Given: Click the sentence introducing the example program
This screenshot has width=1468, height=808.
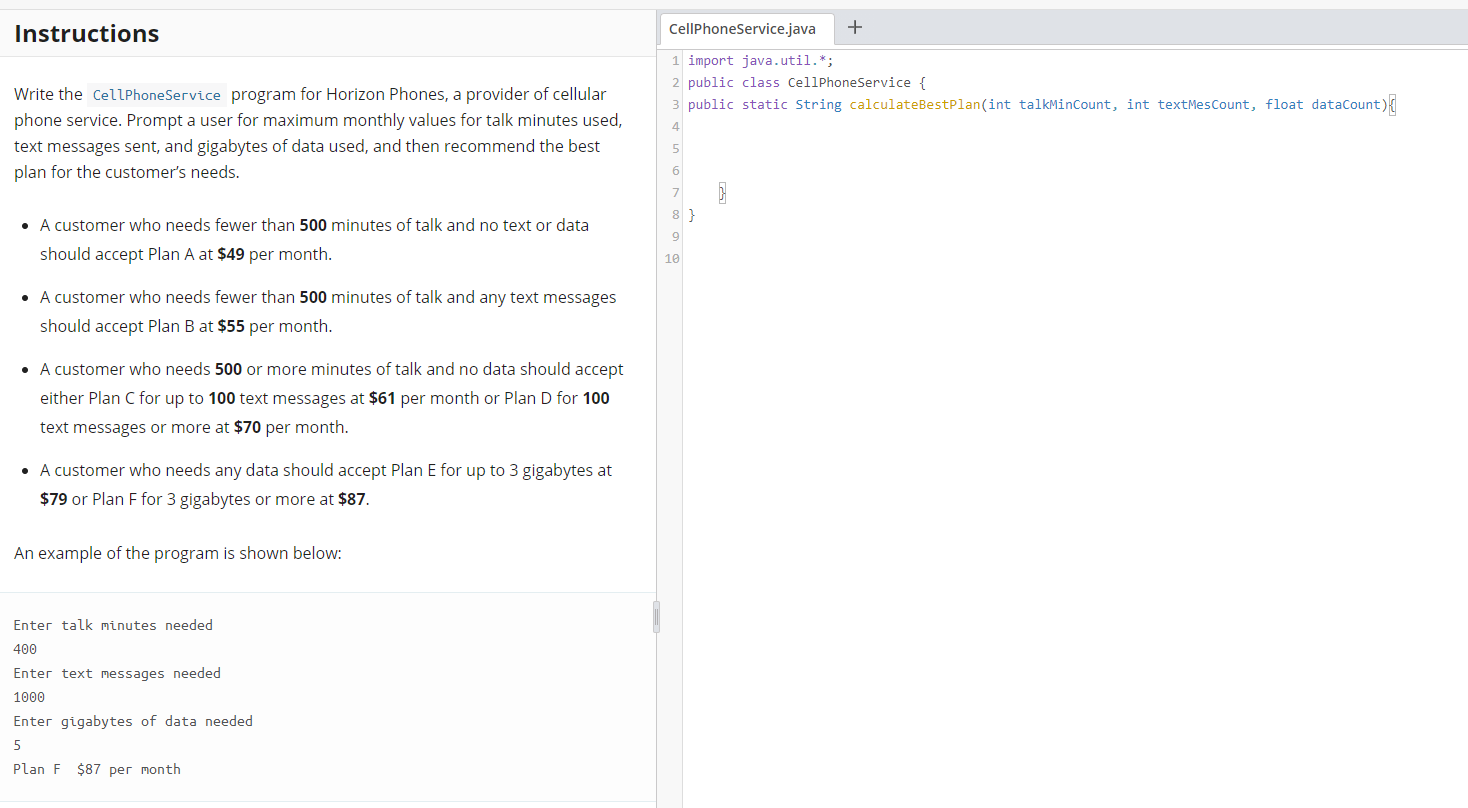Looking at the screenshot, I should pyautogui.click(x=178, y=553).
